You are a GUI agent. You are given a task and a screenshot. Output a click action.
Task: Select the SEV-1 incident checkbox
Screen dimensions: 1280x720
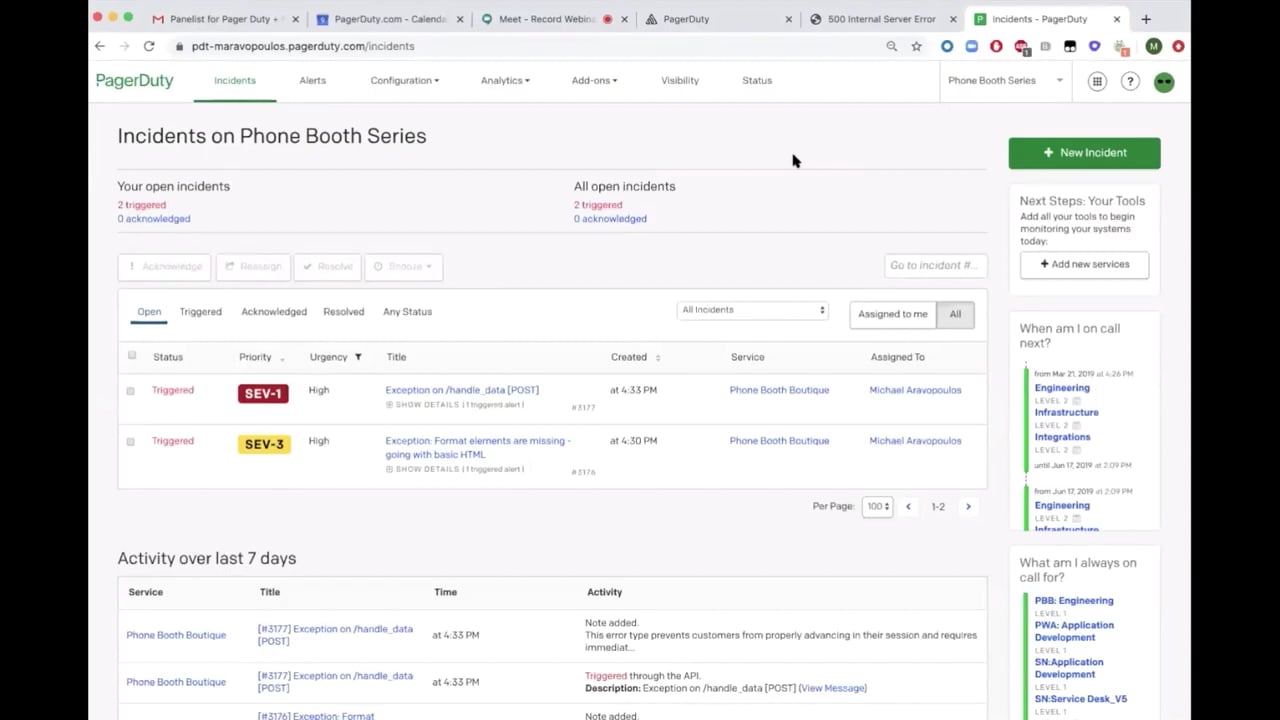click(x=130, y=391)
